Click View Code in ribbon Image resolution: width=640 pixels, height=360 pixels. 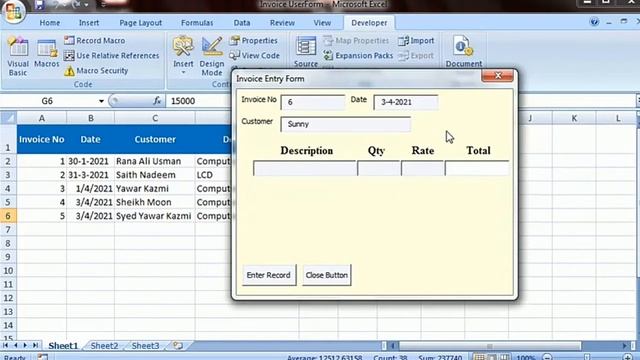tap(254, 56)
